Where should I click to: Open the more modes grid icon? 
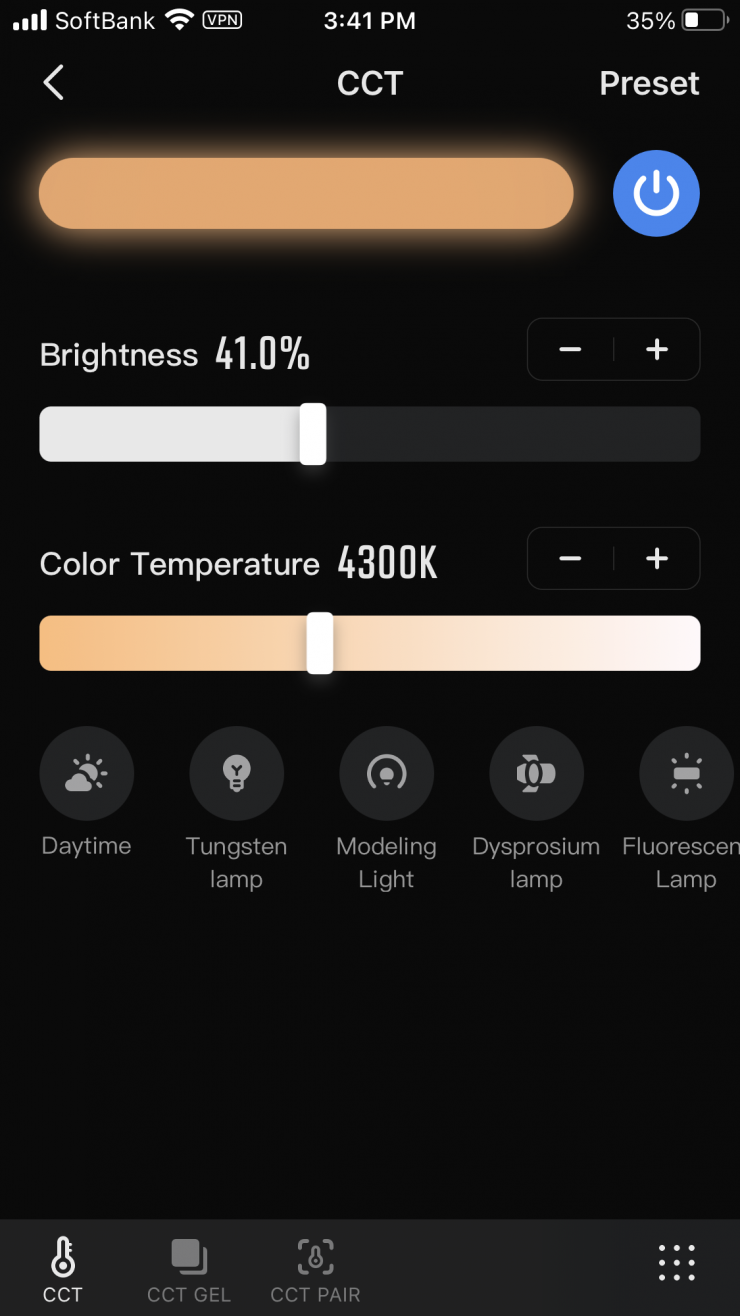pyautogui.click(x=677, y=1263)
